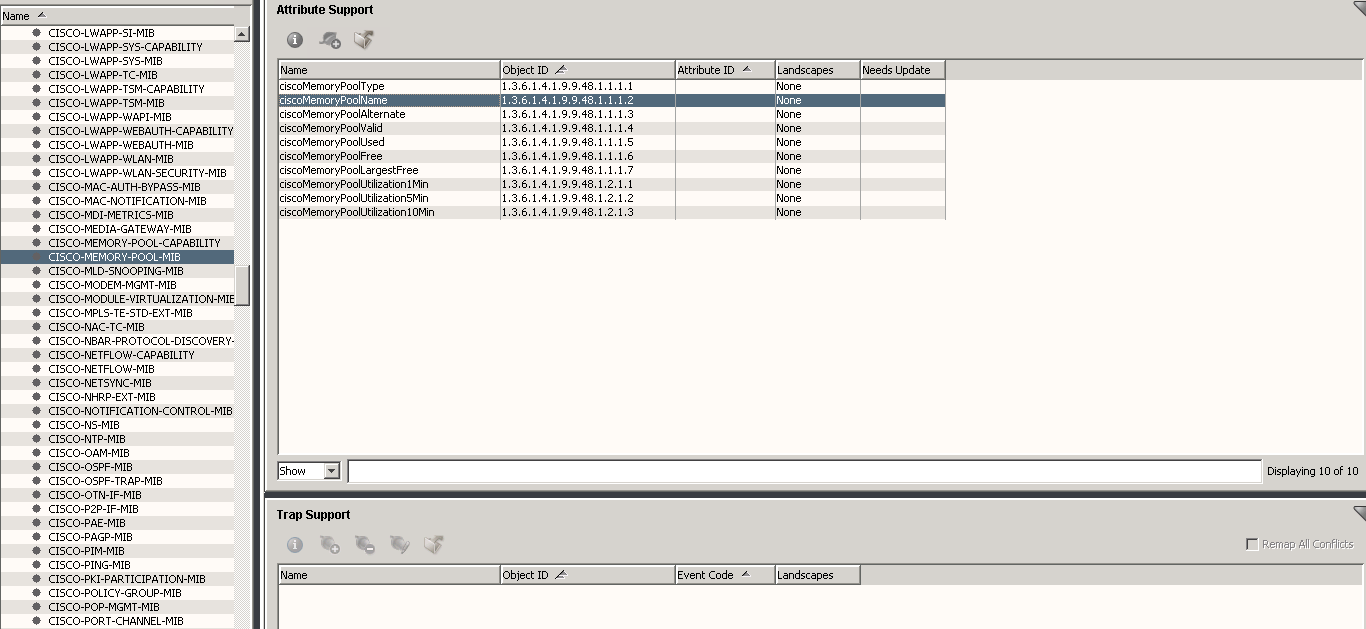Open the Show filter dropdown
Viewport: 1366px width, 629px height.
point(331,471)
